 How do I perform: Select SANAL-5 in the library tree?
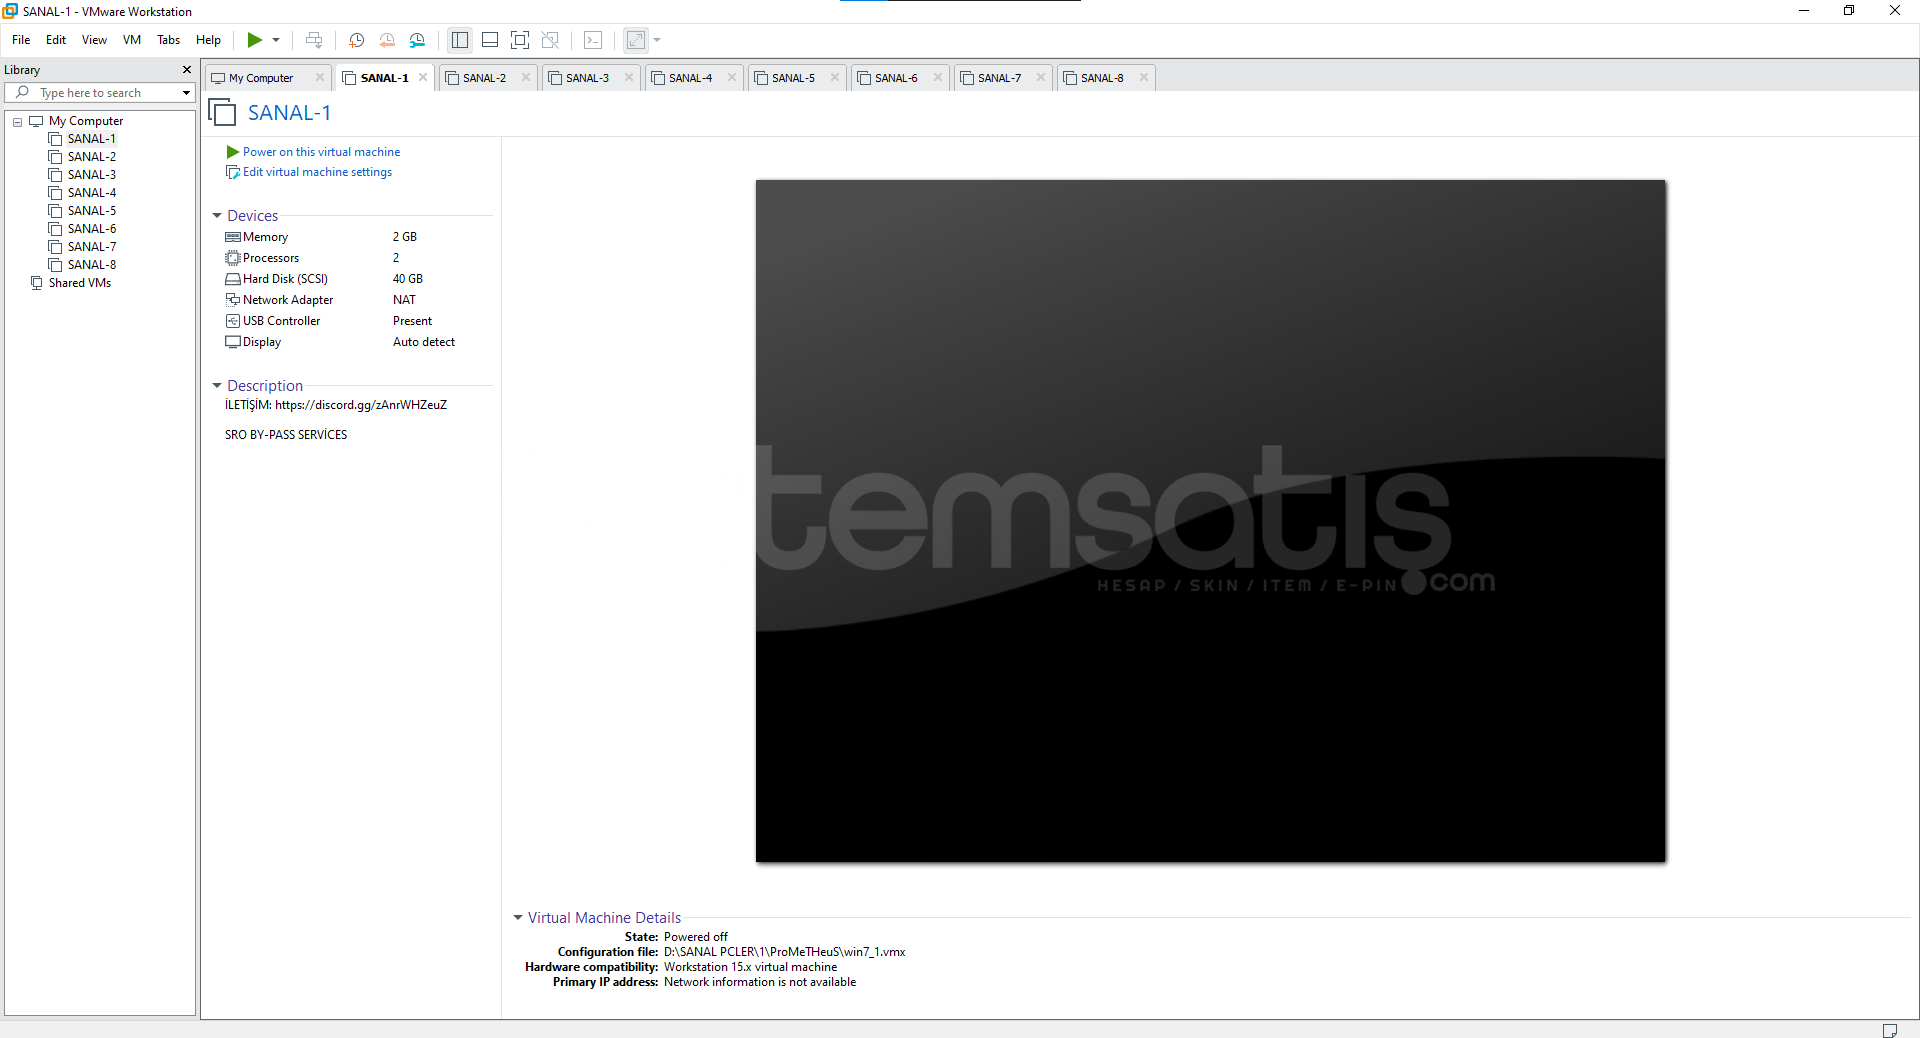[x=92, y=211]
